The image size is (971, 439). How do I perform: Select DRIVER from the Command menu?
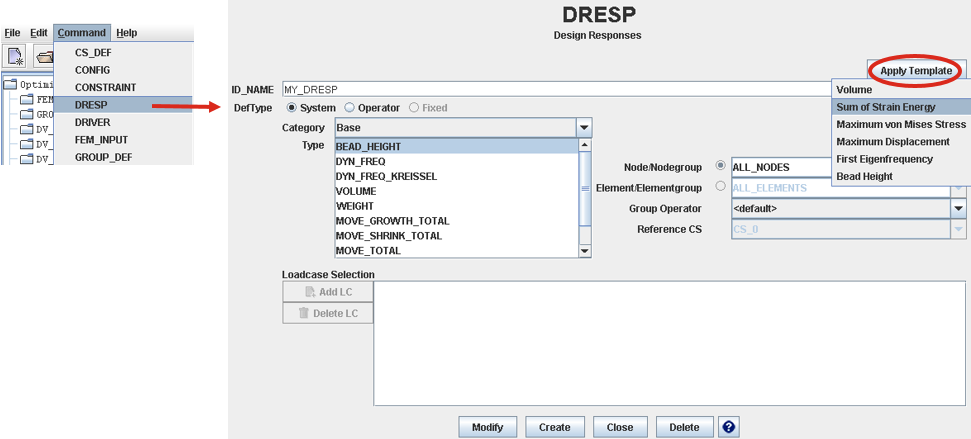point(93,122)
